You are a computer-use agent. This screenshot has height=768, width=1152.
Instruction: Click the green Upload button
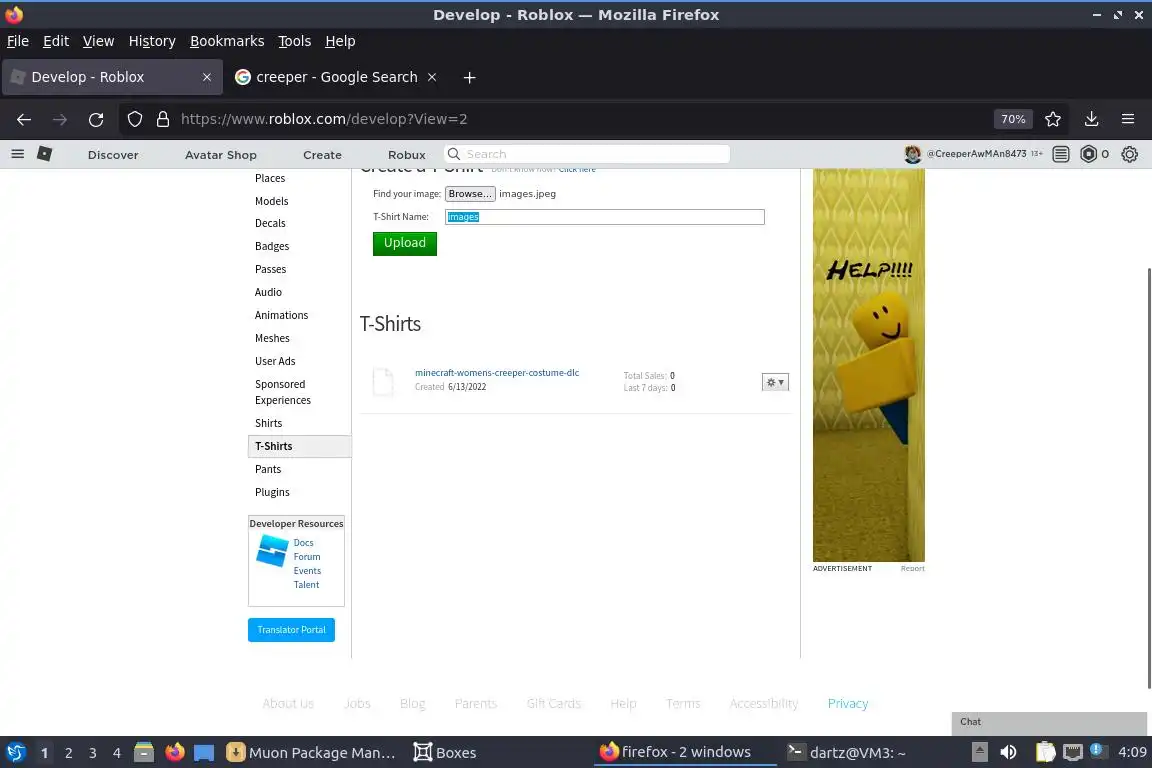(405, 243)
